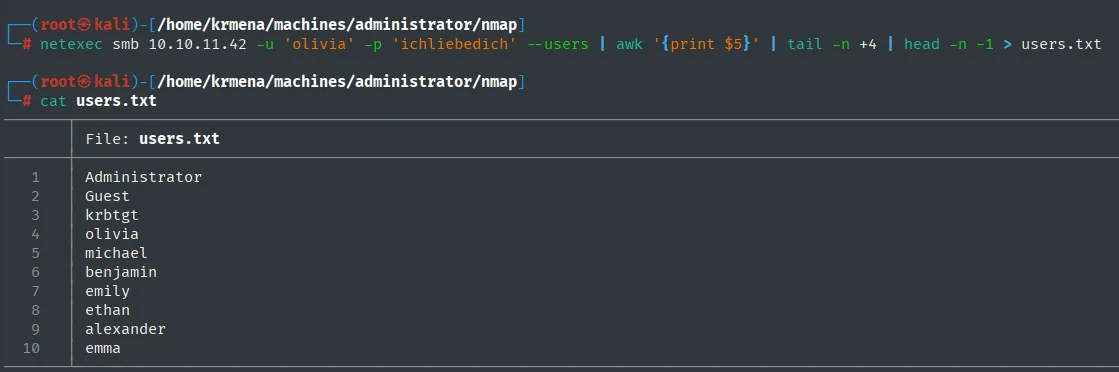The width and height of the screenshot is (1119, 372).
Task: Click line number 5 in the gutter
Action: (36, 253)
